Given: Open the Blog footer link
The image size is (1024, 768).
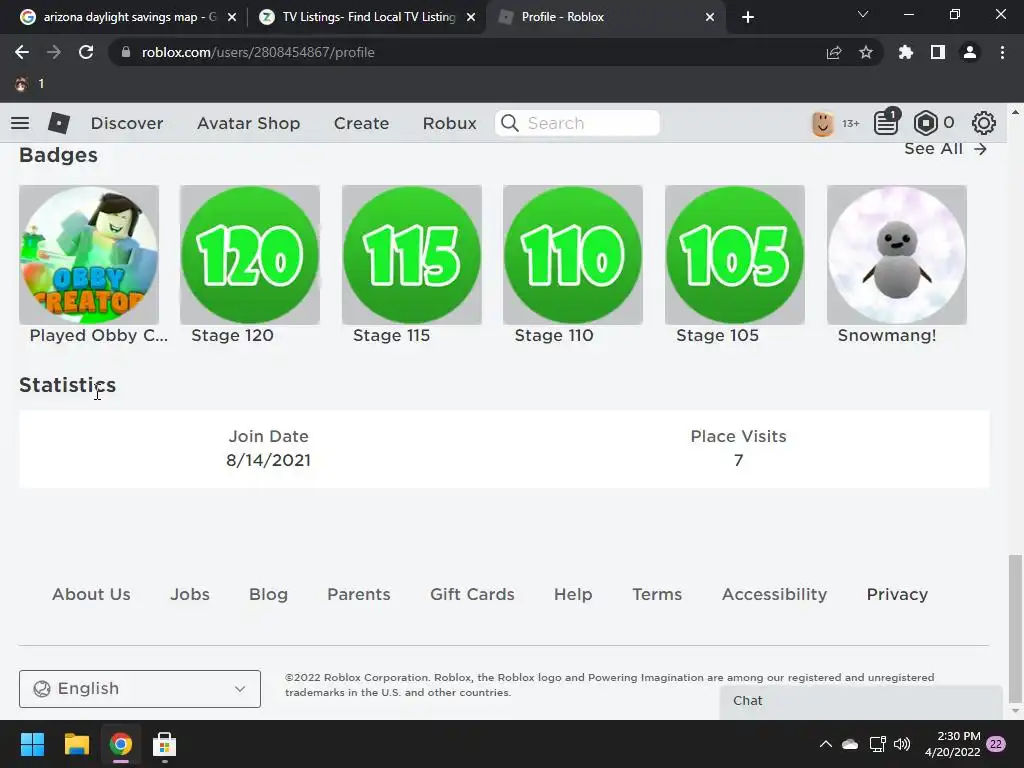Looking at the screenshot, I should pos(268,594).
